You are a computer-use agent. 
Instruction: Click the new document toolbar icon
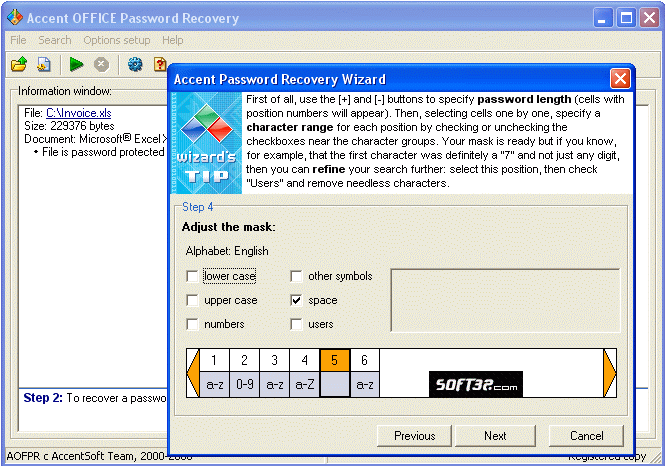(44, 64)
